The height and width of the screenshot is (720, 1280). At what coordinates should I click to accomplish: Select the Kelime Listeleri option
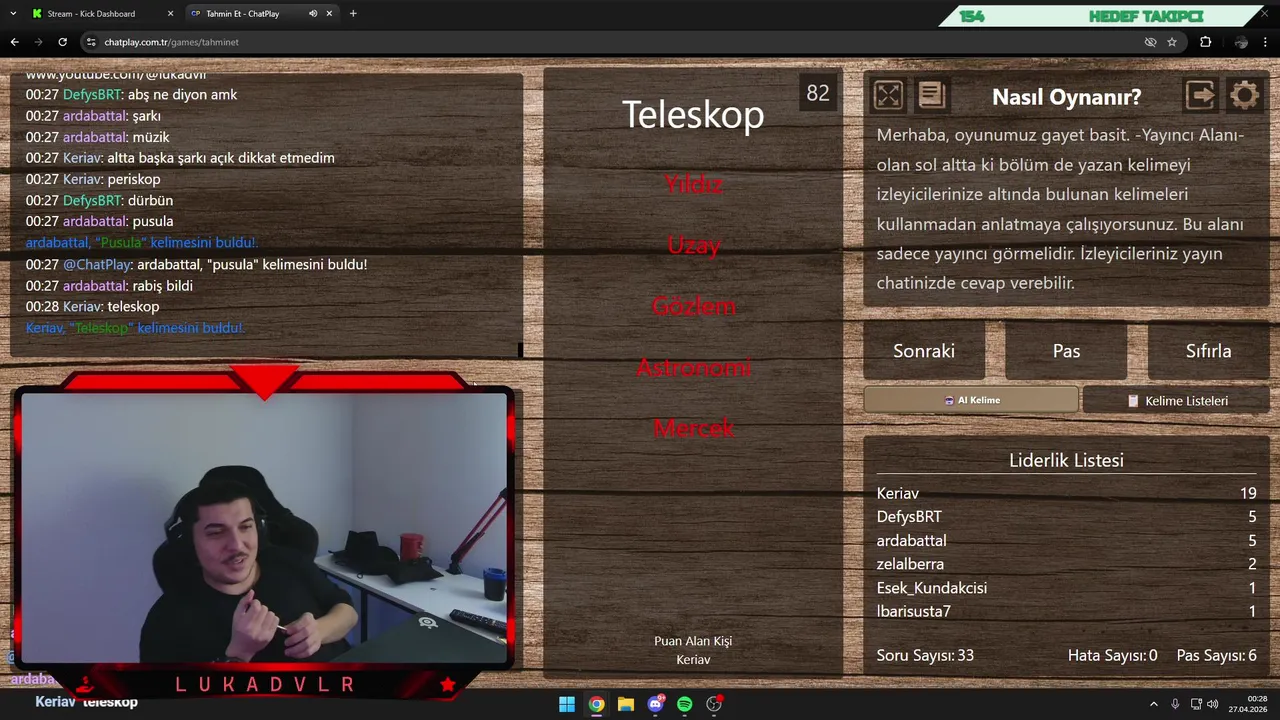tap(1176, 400)
